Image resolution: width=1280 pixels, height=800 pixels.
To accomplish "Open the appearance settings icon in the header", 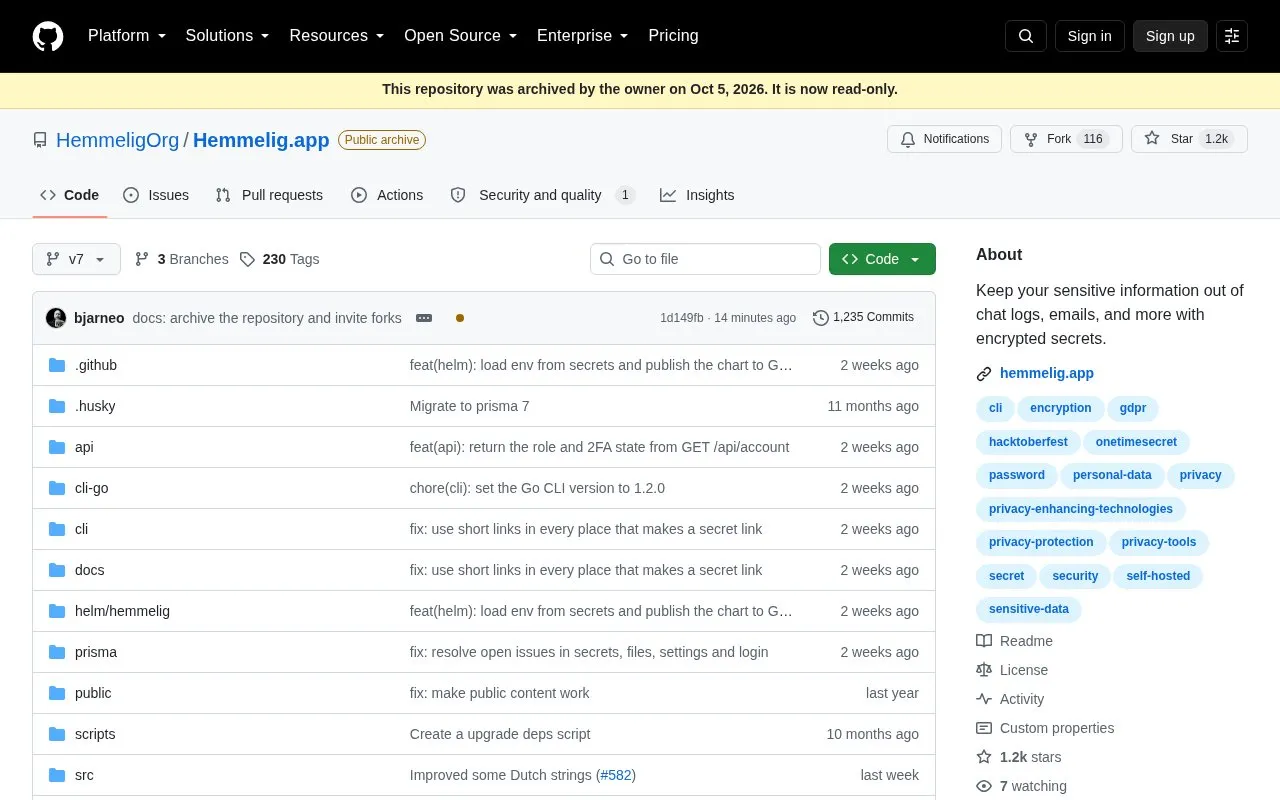I will pyautogui.click(x=1232, y=36).
